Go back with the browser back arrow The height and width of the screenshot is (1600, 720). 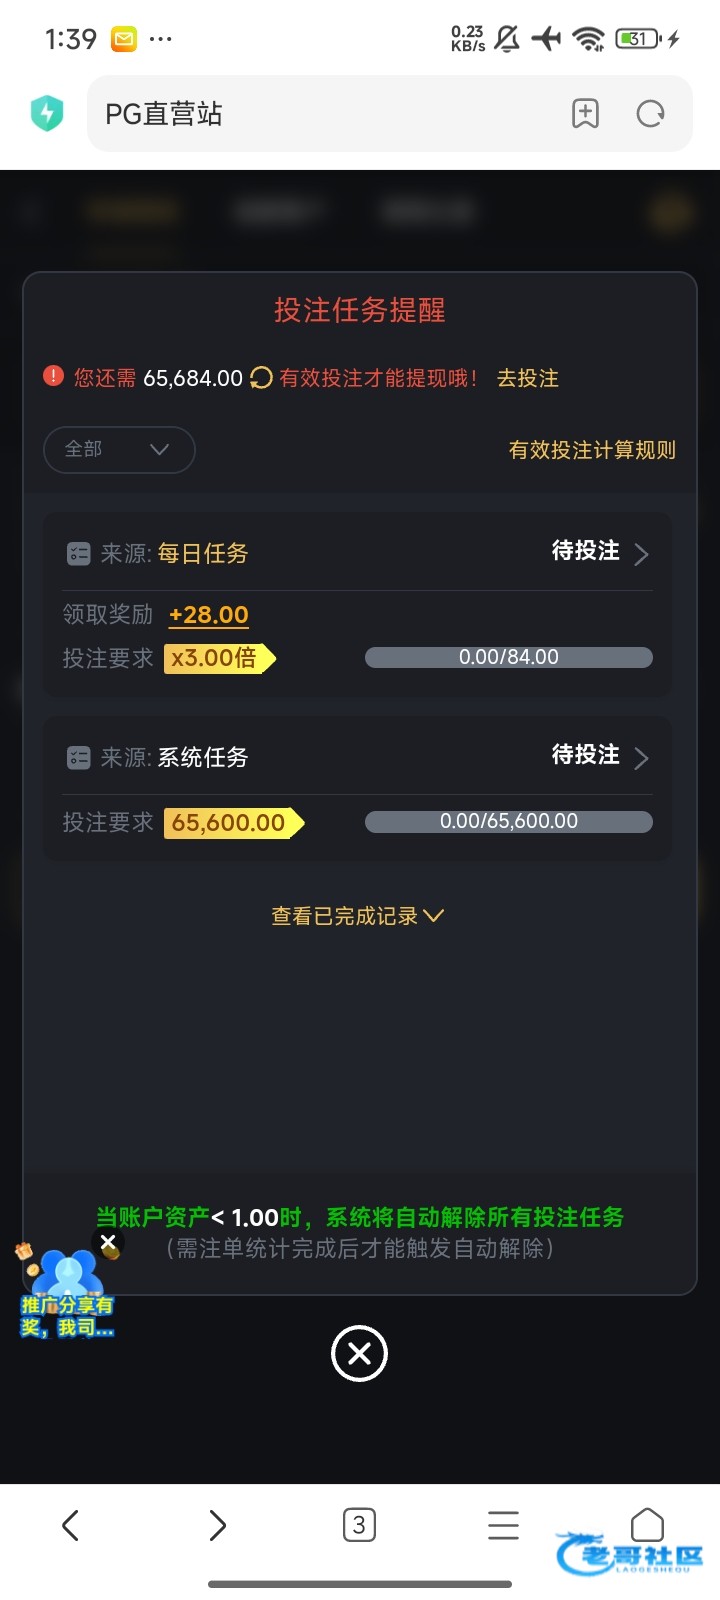70,1525
